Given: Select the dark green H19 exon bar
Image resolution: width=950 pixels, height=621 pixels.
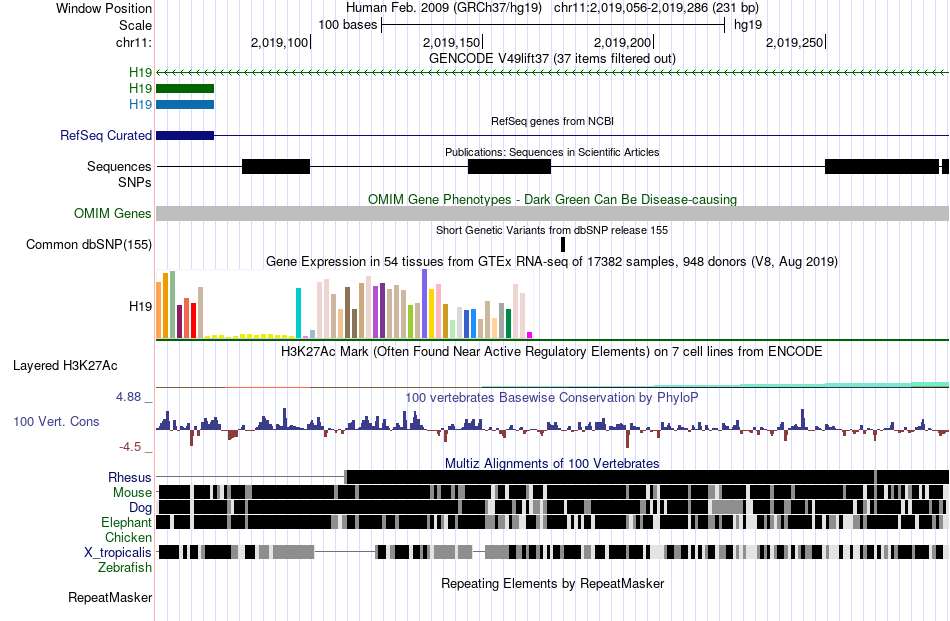Looking at the screenshot, I should [185, 88].
